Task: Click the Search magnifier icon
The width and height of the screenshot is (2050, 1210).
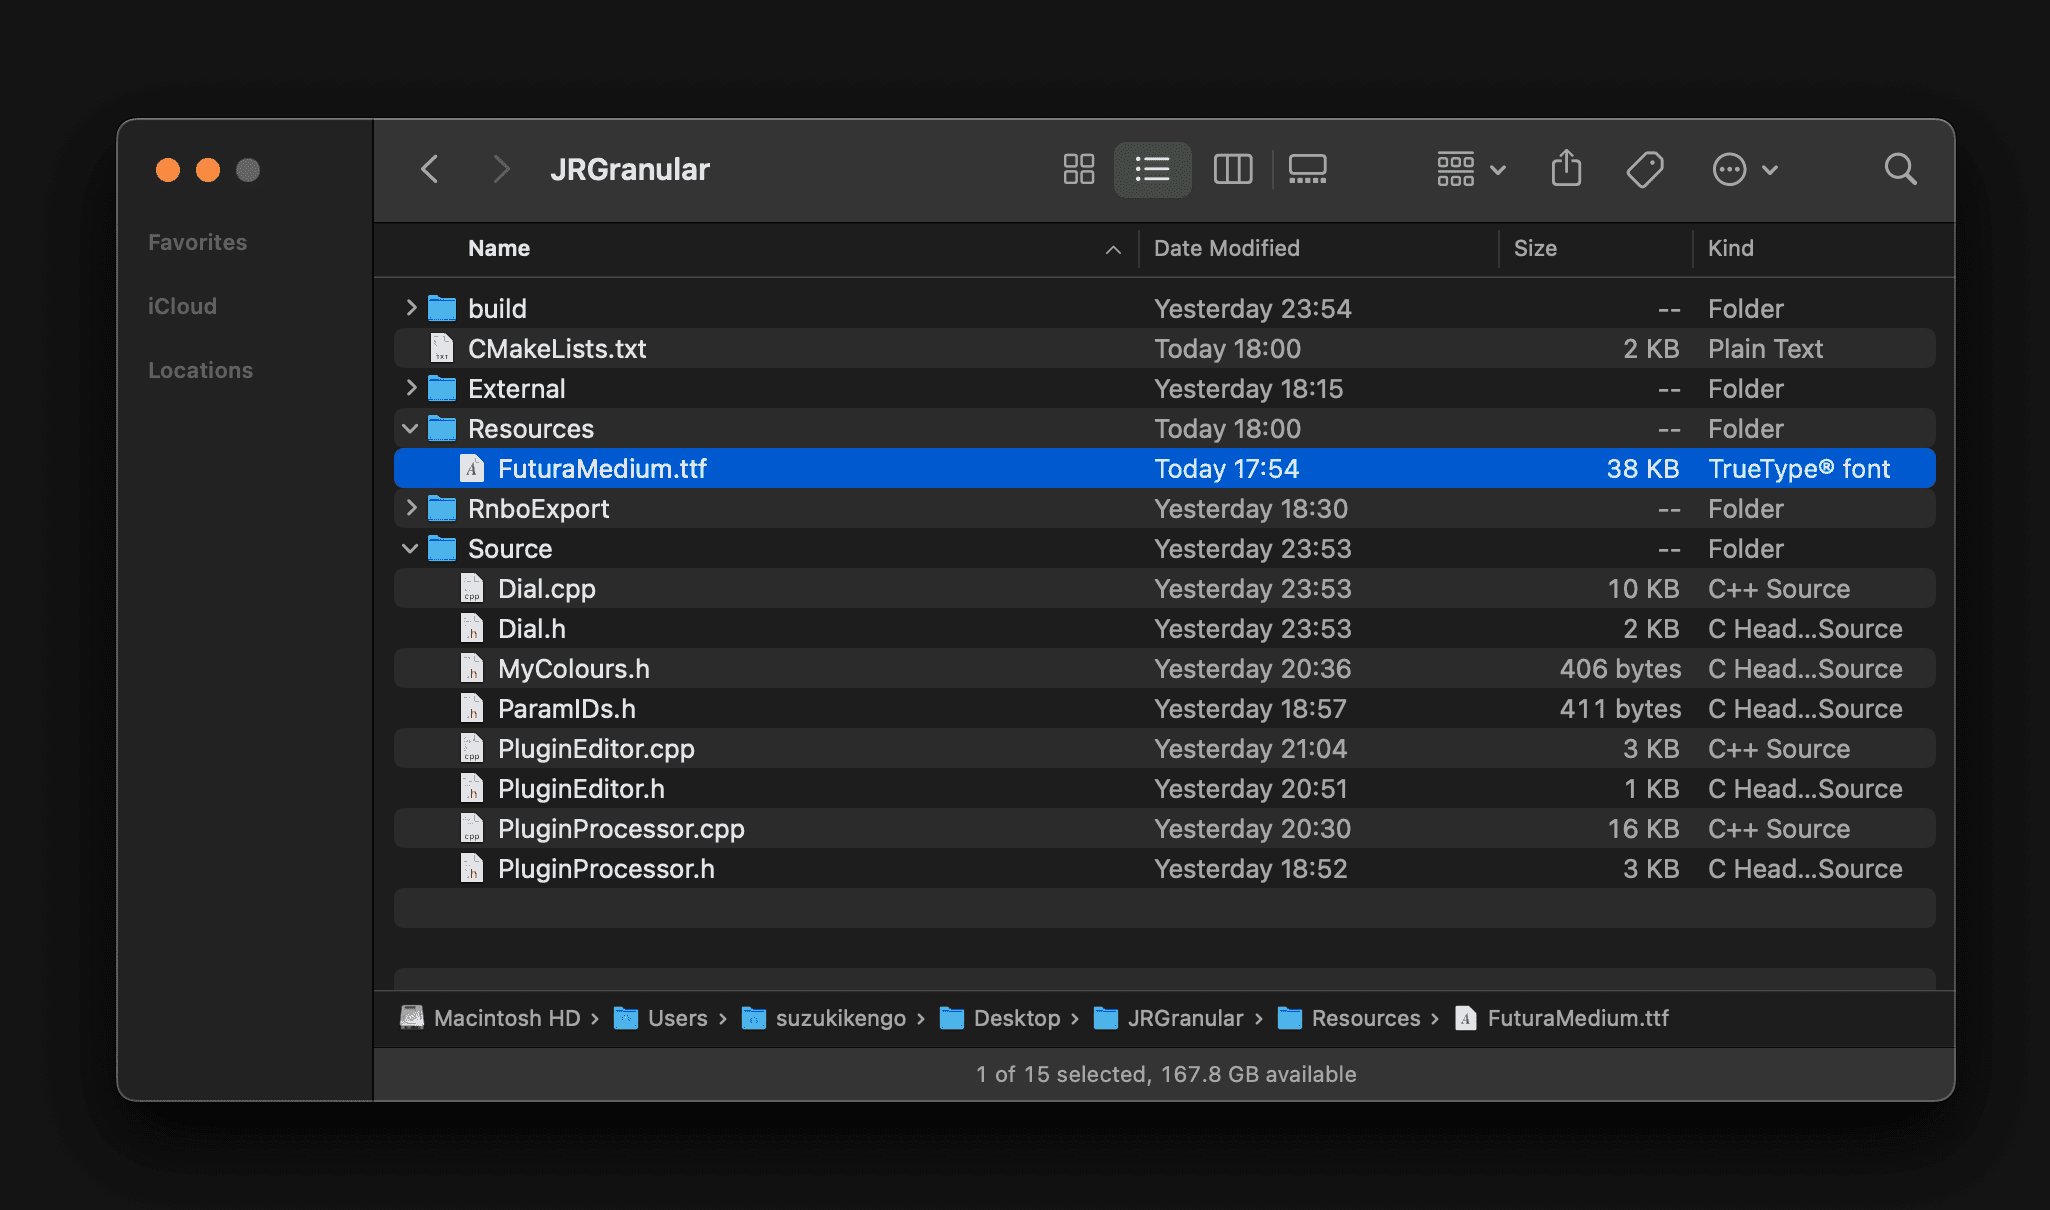Action: coord(1900,169)
